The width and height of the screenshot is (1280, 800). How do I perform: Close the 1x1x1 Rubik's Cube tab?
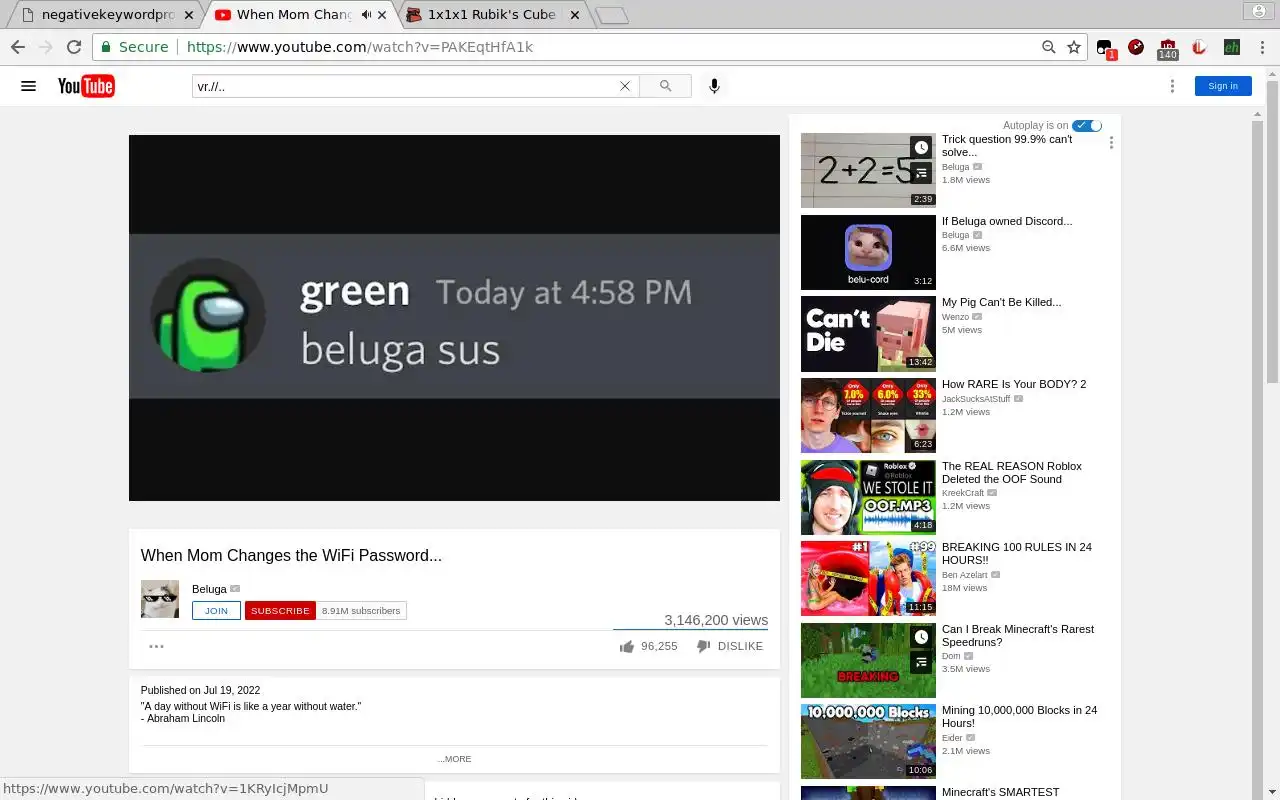575,15
